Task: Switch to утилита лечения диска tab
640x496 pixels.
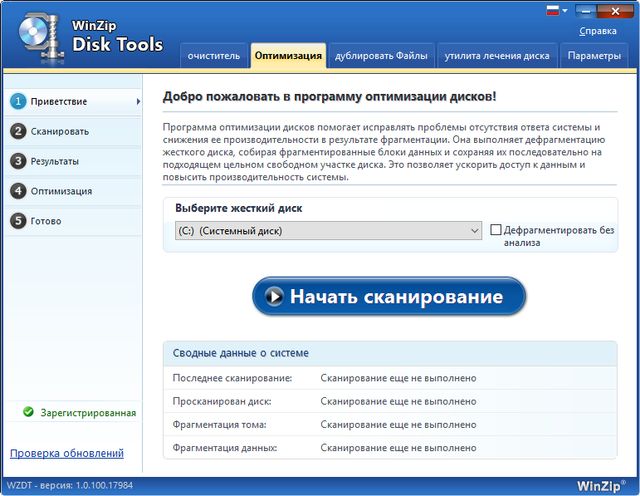Action: pyautogui.click(x=497, y=56)
